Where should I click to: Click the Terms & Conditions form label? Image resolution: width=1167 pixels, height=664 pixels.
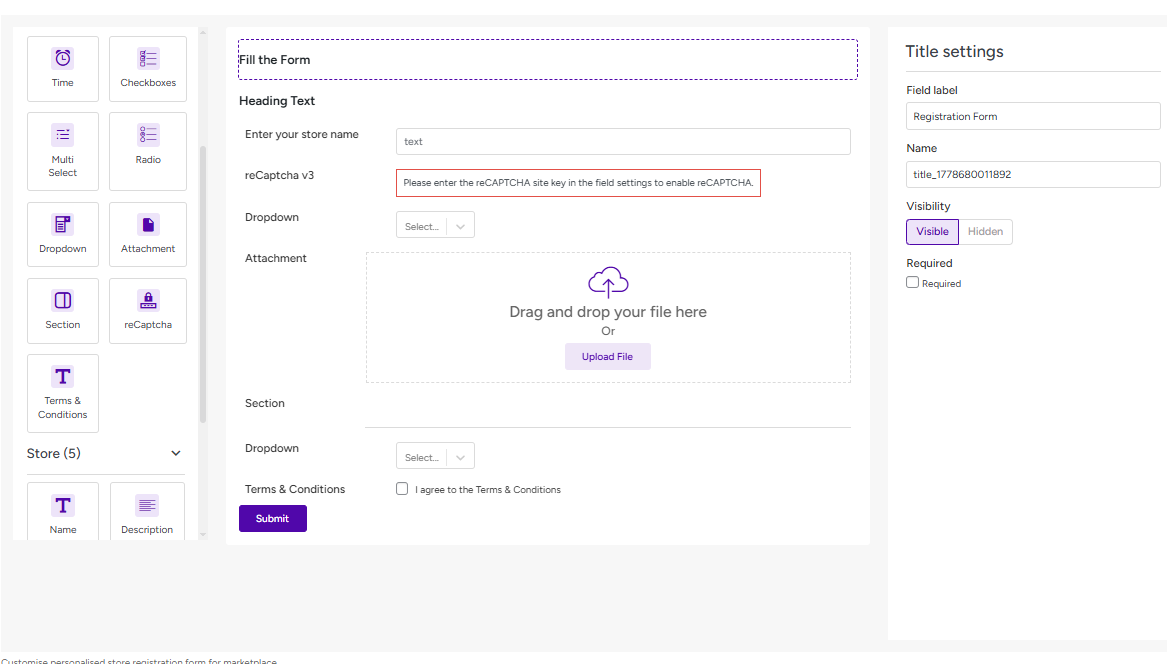coord(295,489)
